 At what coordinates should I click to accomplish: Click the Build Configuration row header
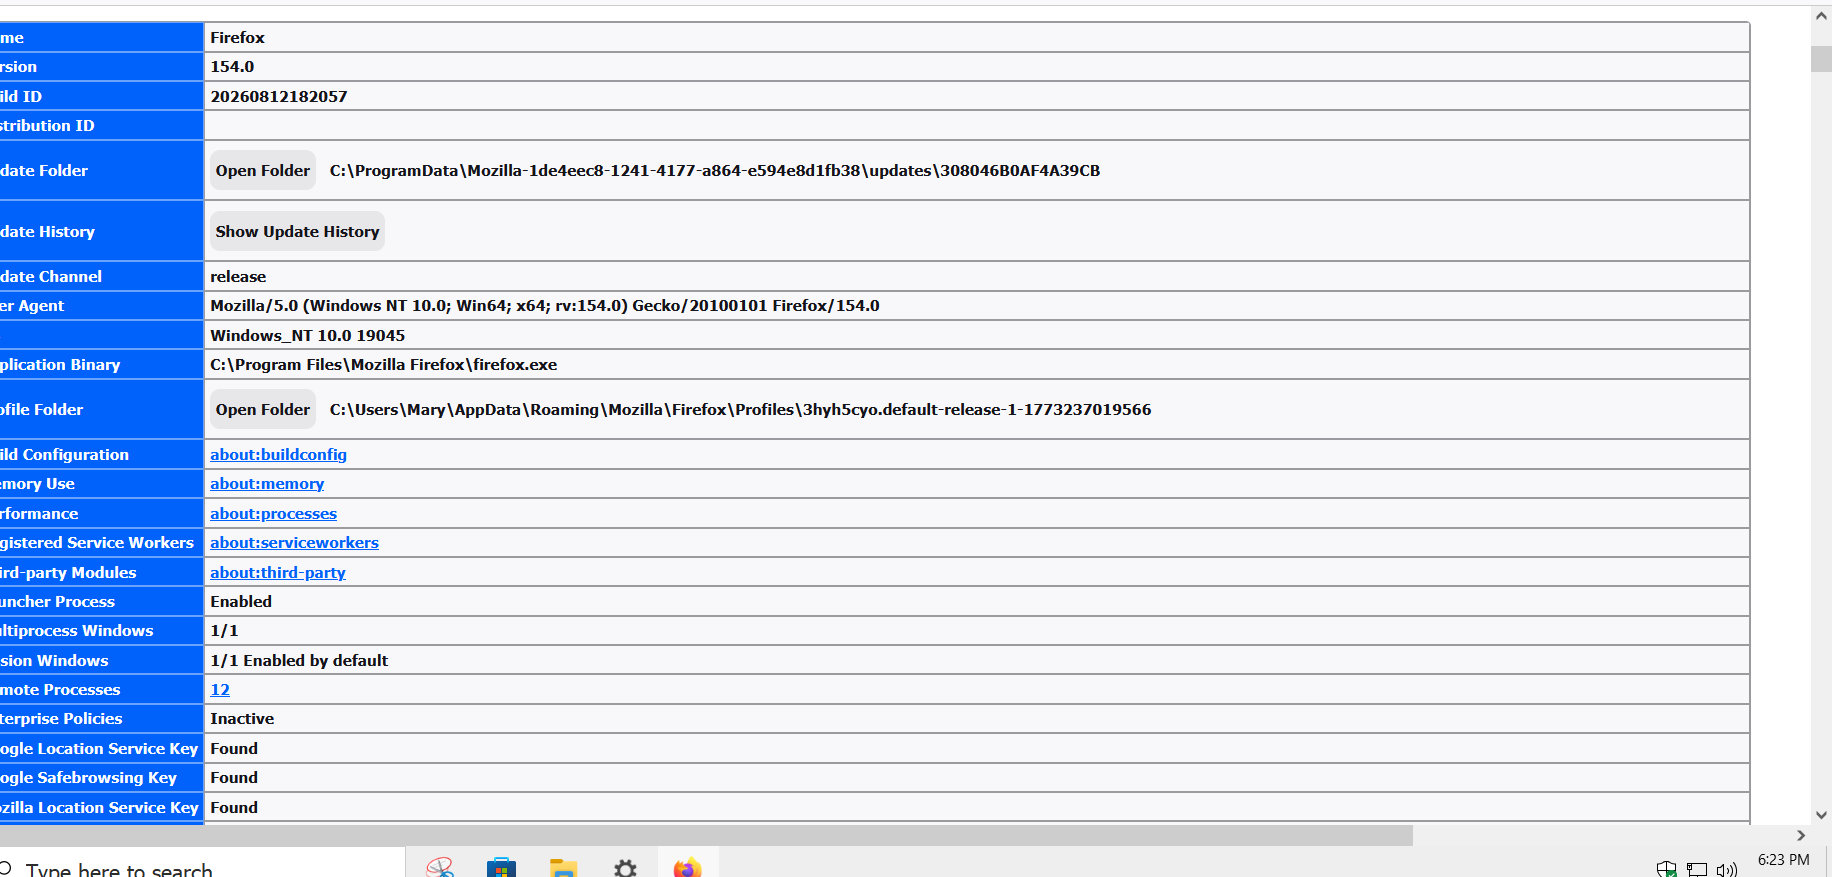(101, 455)
